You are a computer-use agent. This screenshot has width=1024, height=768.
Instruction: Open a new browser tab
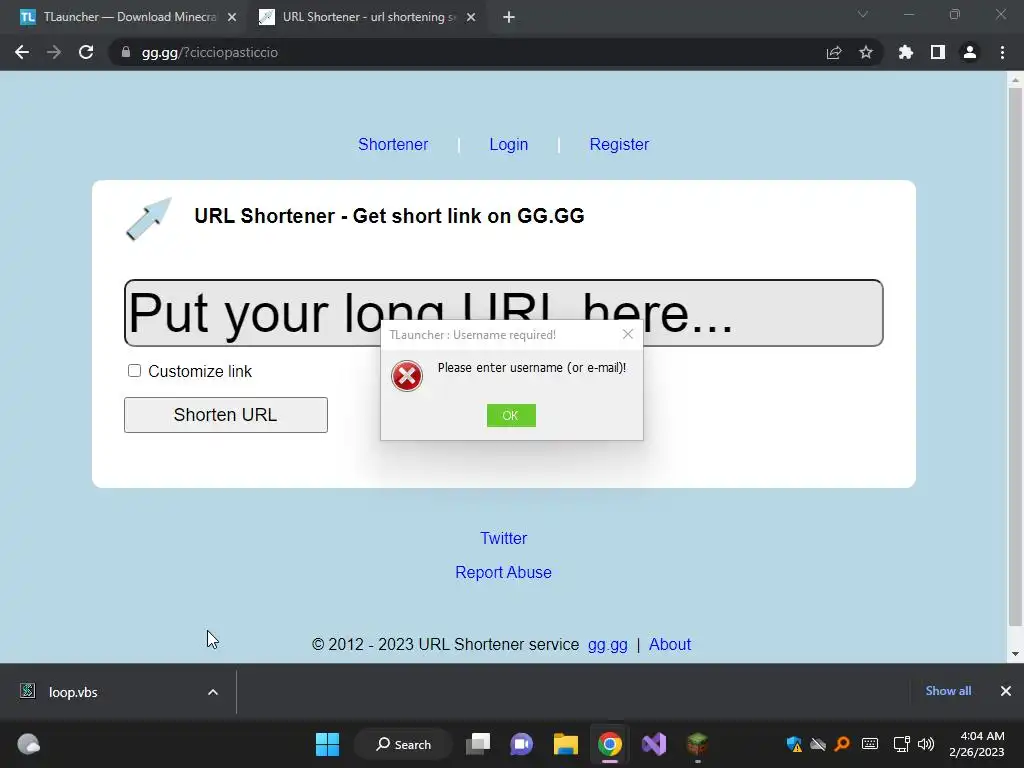509,17
